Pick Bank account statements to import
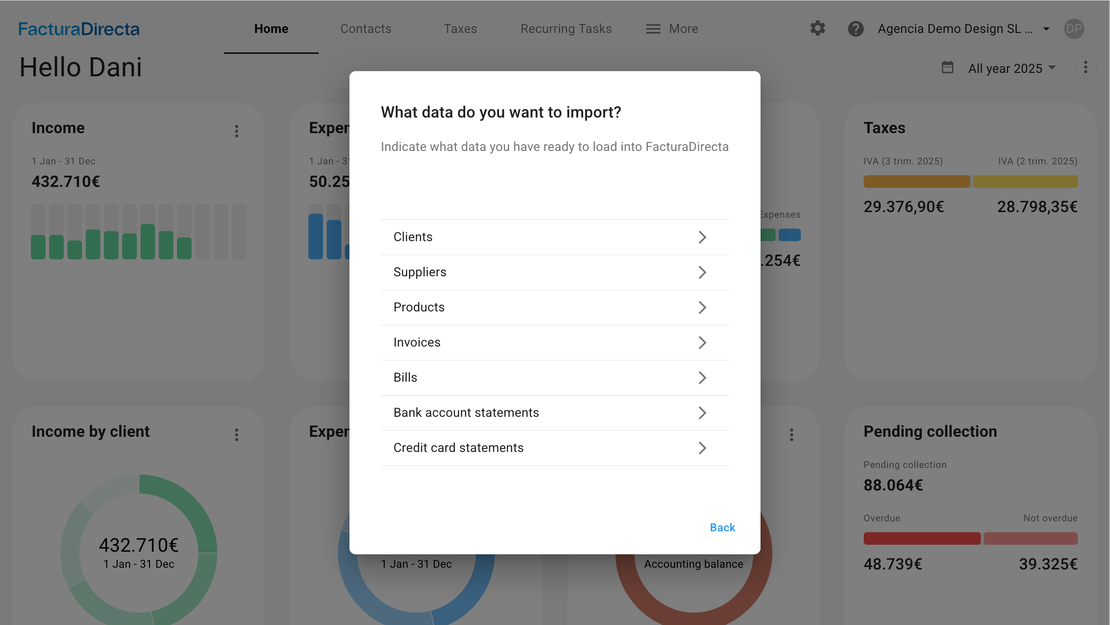Viewport: 1110px width, 625px height. pos(554,413)
